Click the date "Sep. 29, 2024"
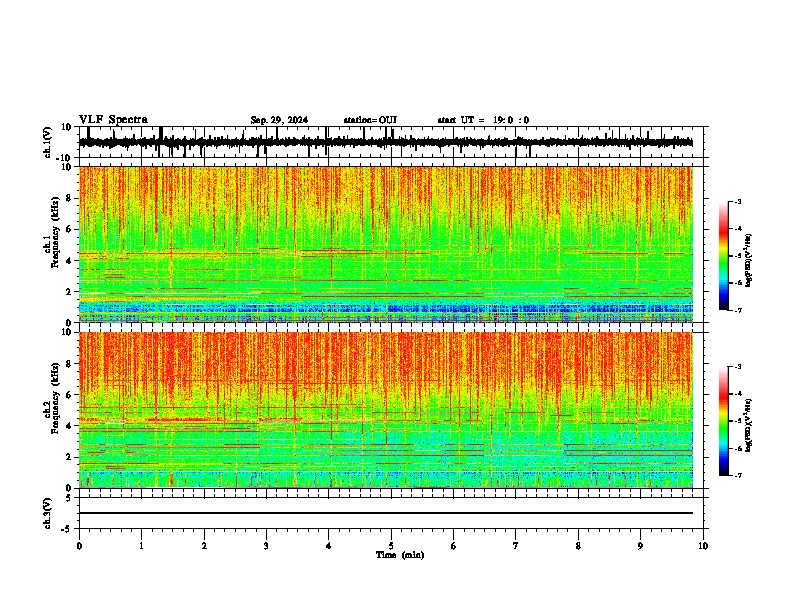 [279, 120]
